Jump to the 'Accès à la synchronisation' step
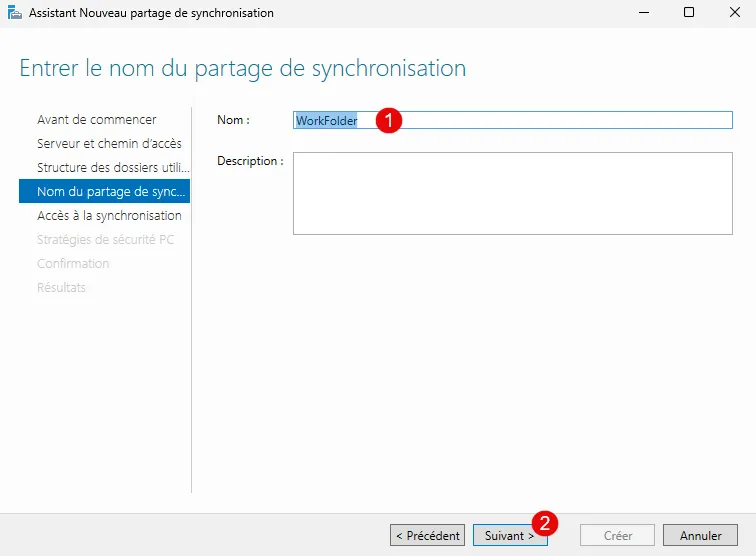 108,215
